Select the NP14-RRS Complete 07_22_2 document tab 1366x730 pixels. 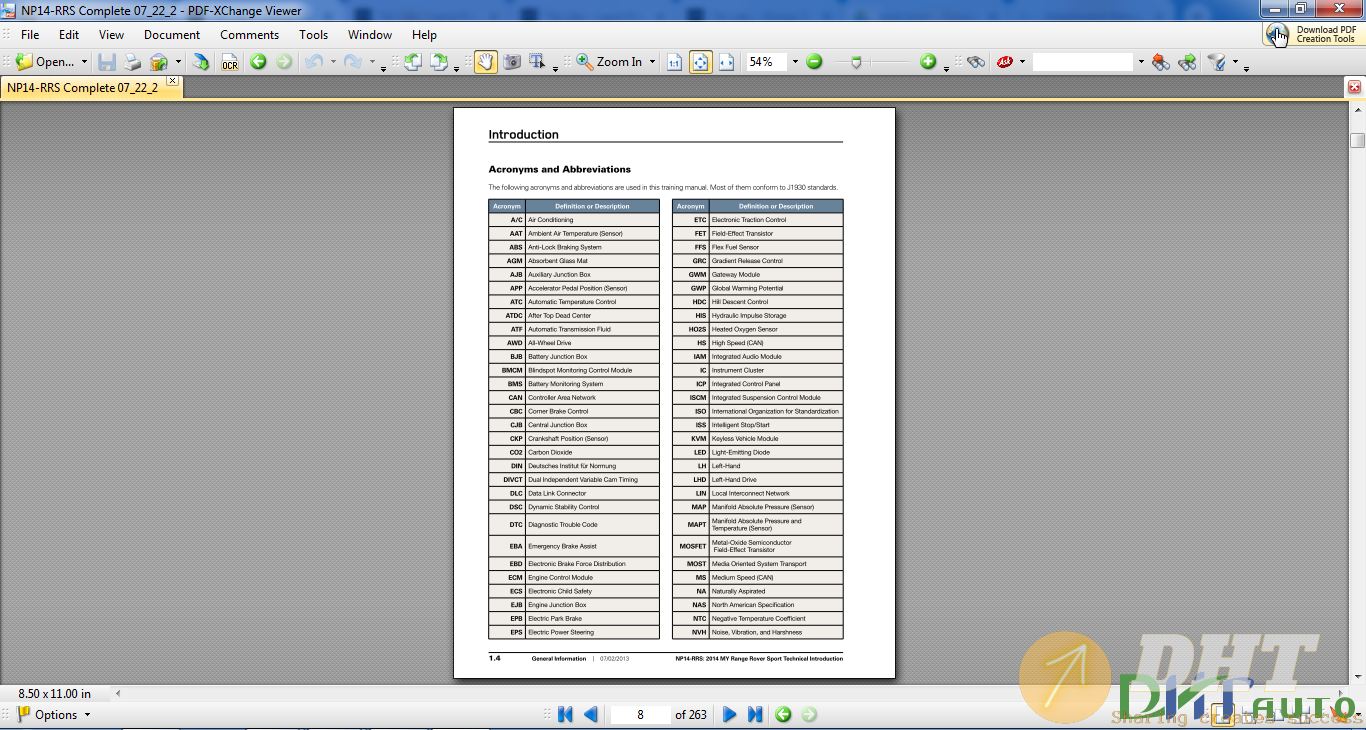[83, 88]
